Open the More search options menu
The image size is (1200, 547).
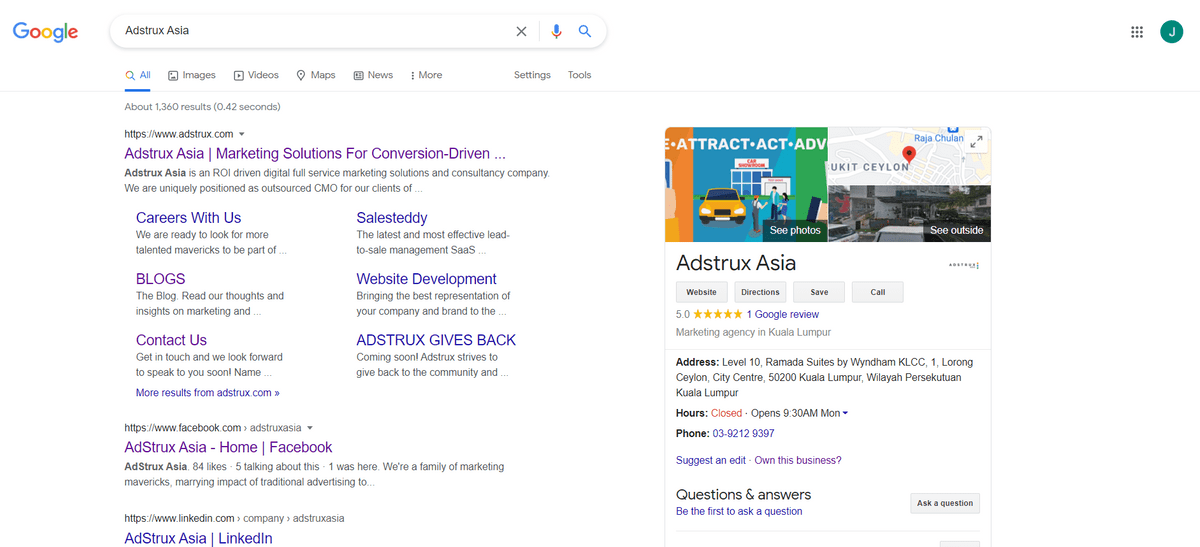(x=426, y=75)
